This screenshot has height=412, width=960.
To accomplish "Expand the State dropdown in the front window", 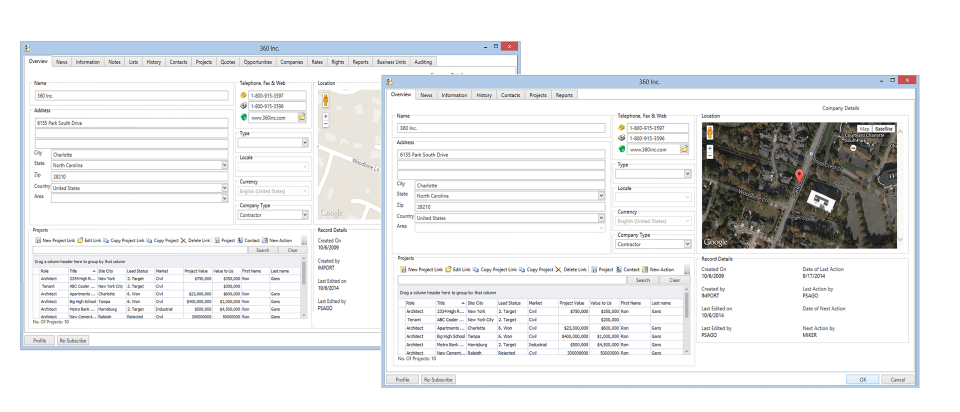I will (602, 196).
